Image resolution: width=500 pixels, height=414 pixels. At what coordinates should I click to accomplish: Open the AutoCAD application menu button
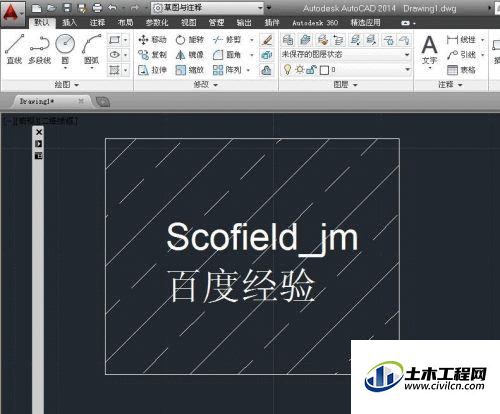click(12, 13)
